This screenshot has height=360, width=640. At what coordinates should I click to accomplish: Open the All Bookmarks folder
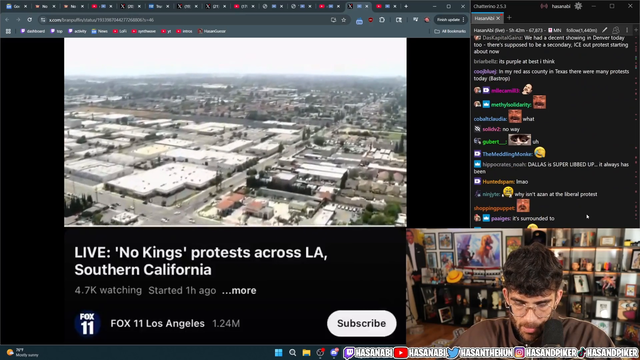pos(450,31)
